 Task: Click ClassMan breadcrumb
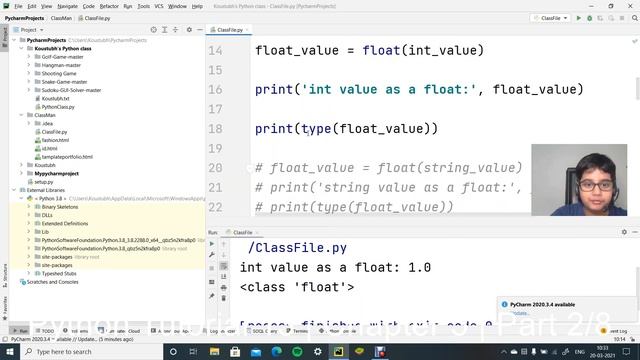click(61, 18)
